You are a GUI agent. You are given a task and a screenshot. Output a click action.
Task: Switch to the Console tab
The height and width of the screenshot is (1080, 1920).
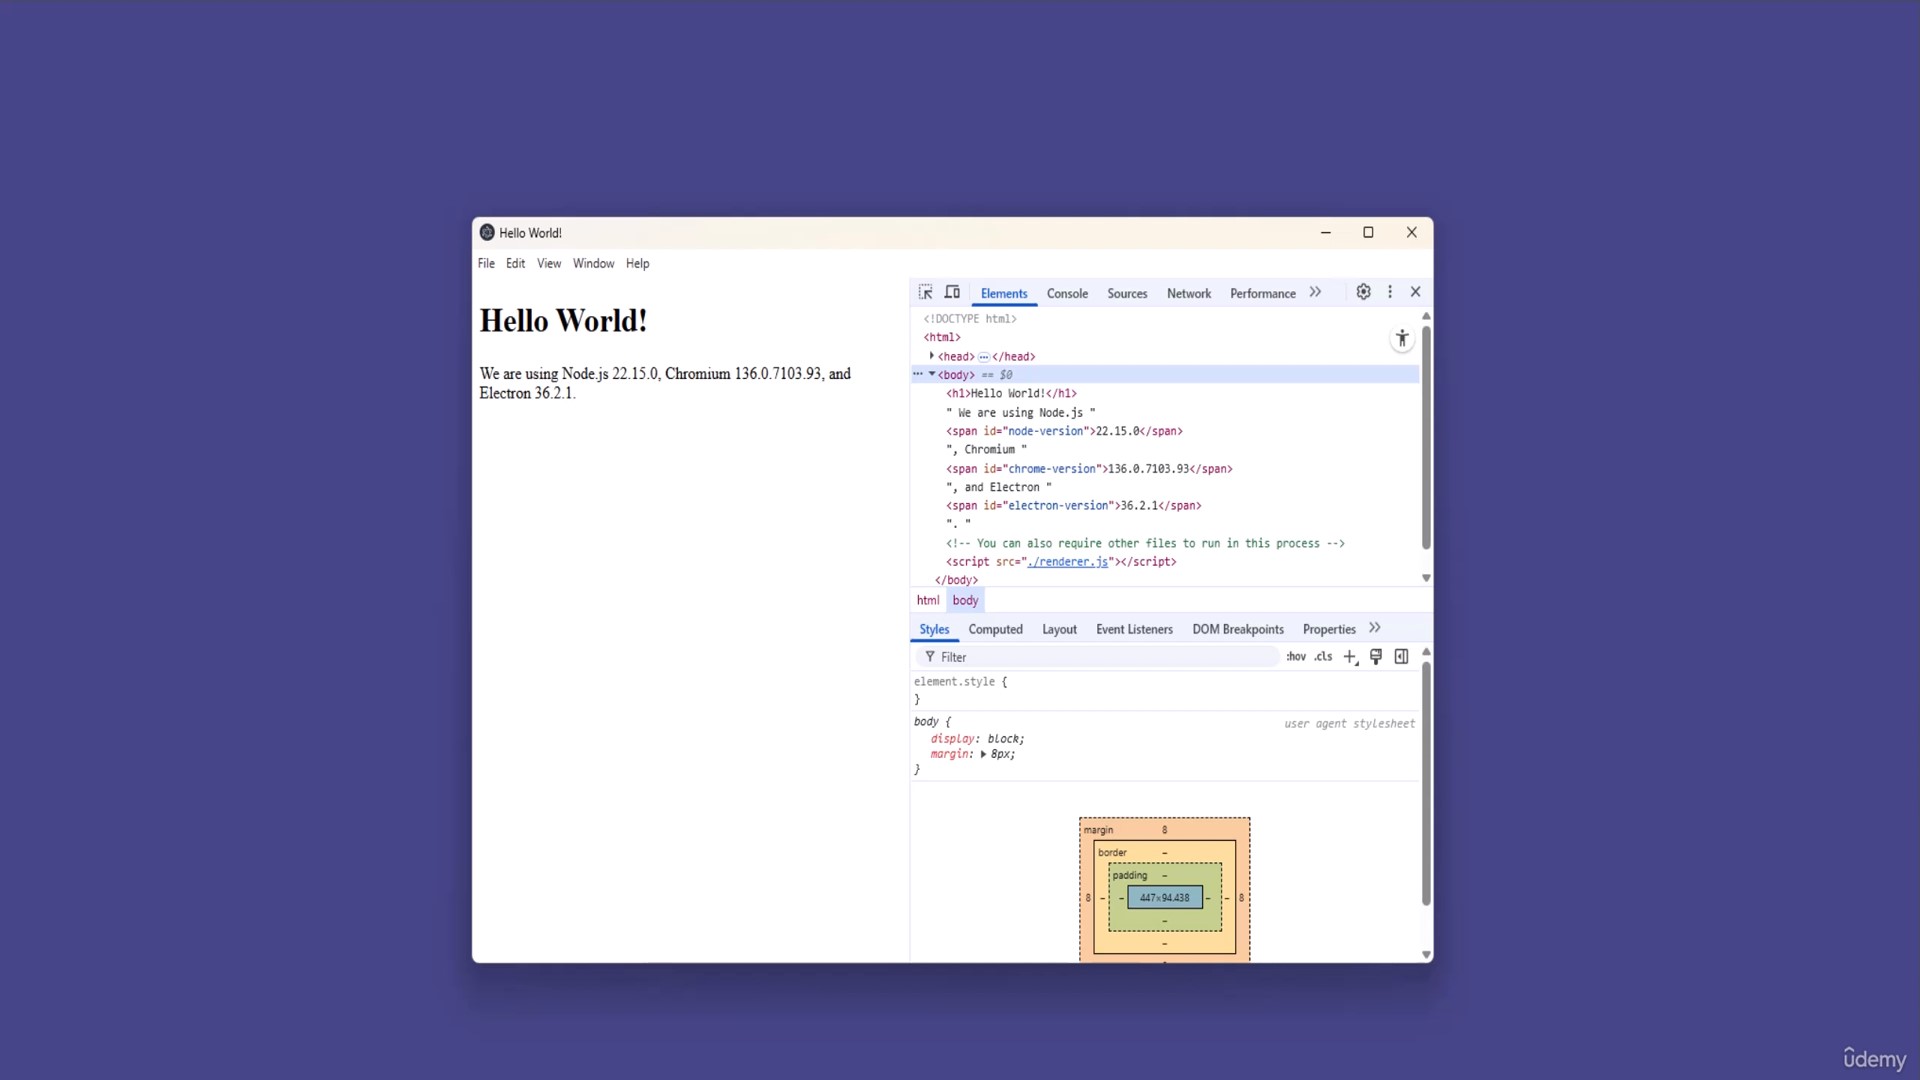coord(1067,293)
